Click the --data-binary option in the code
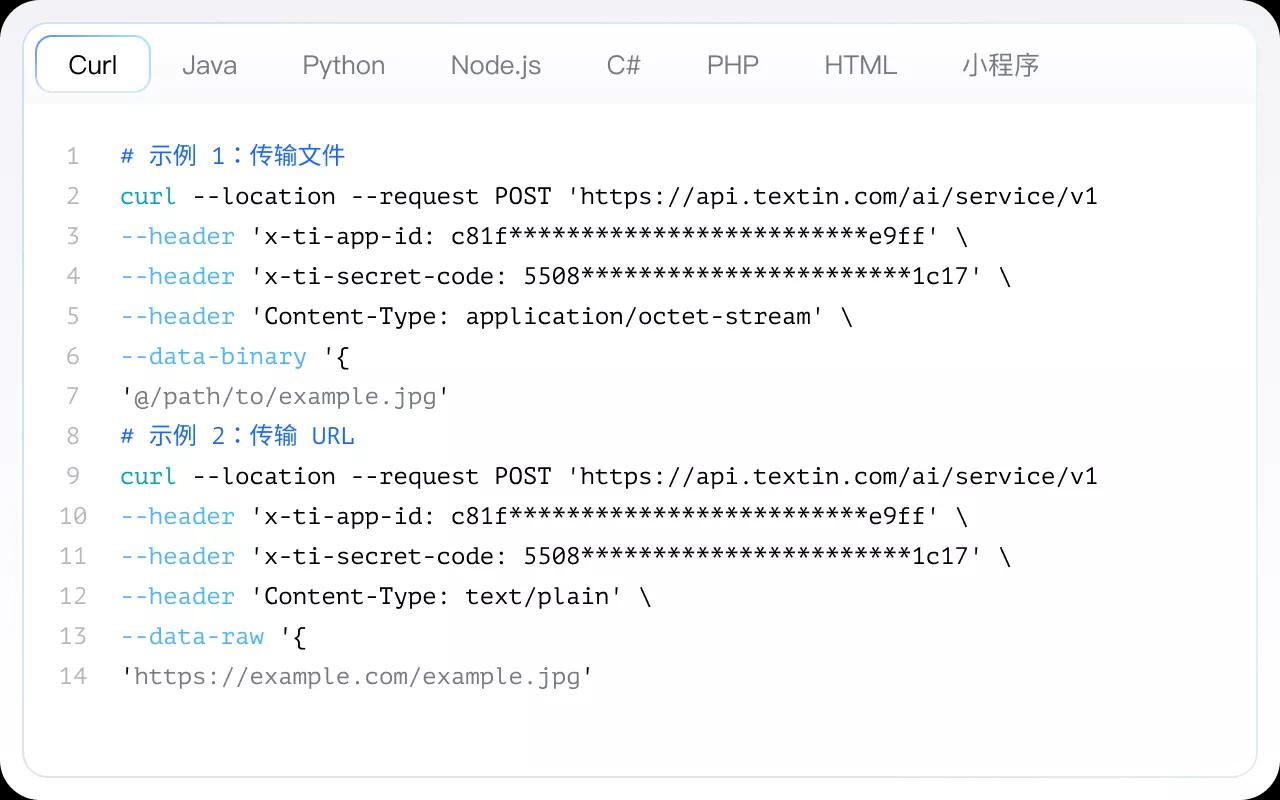The height and width of the screenshot is (800, 1280). (213, 356)
